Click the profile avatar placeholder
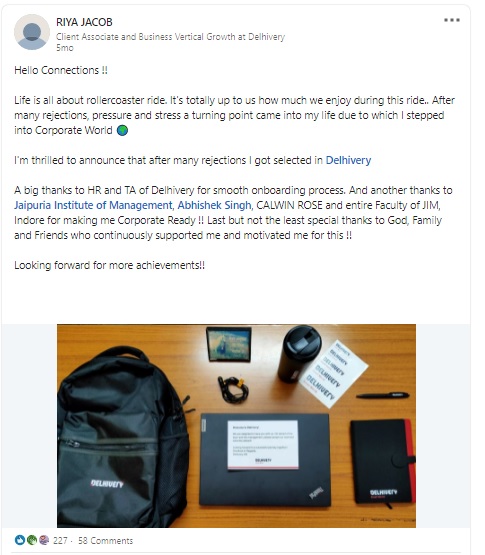The width and height of the screenshot is (485, 555). point(32,32)
